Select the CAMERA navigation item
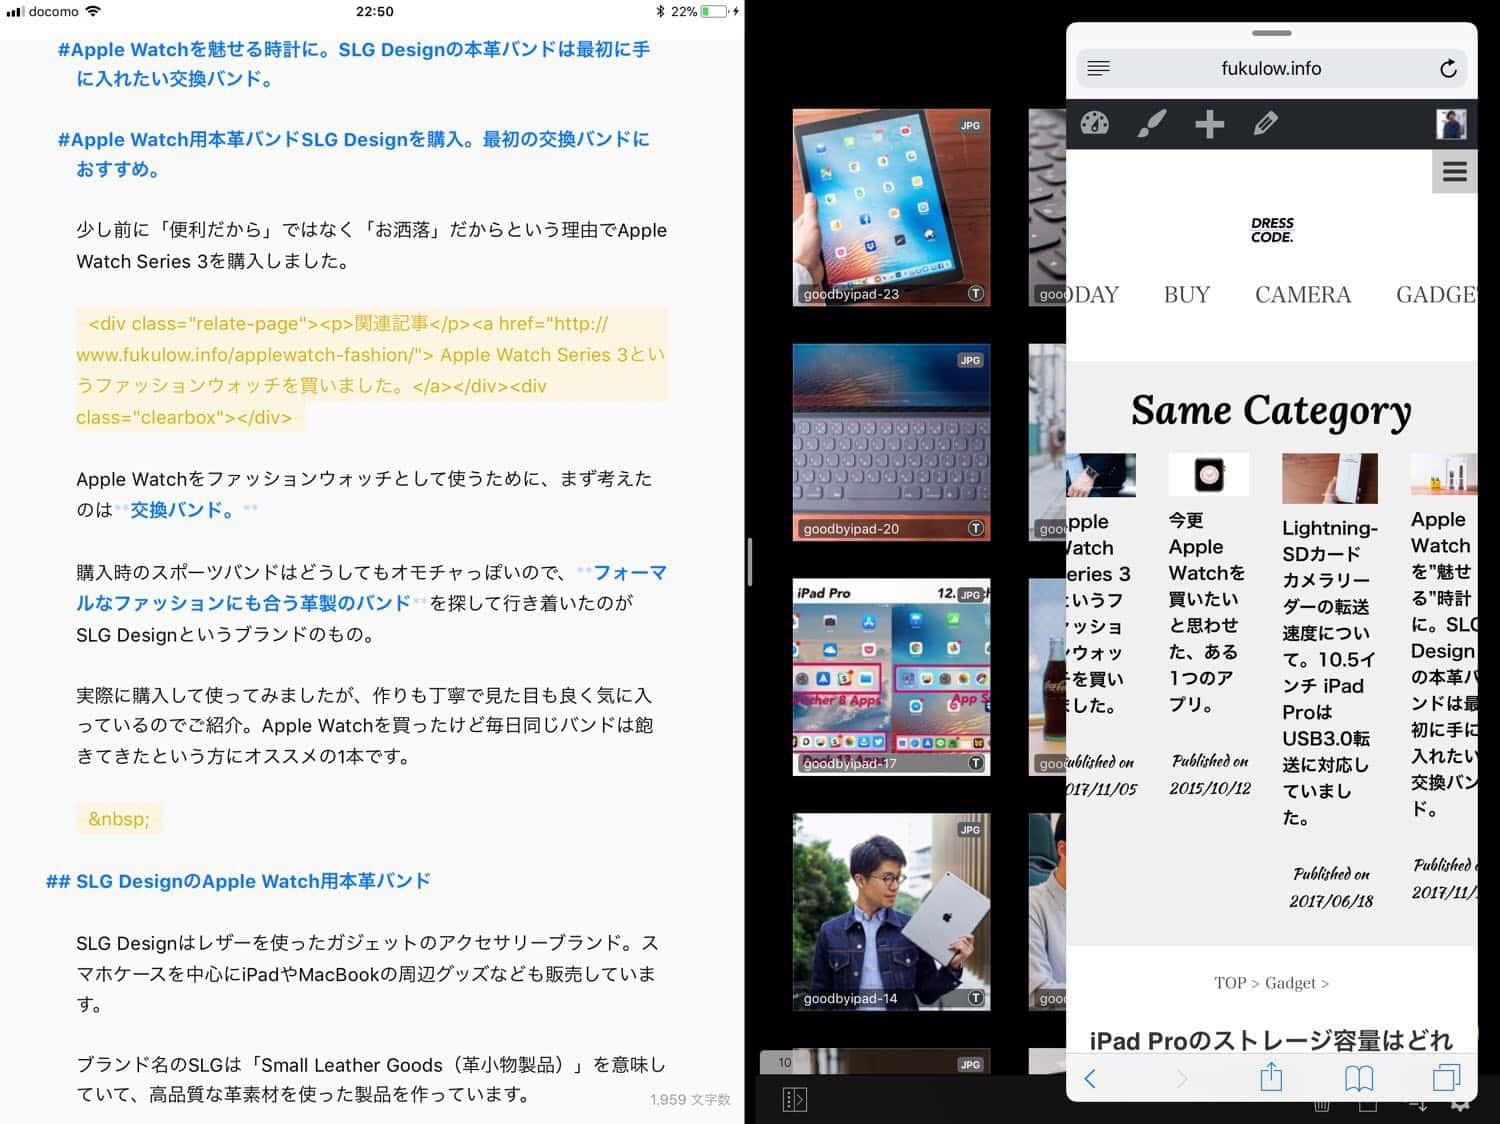The height and width of the screenshot is (1124, 1500). coord(1302,295)
